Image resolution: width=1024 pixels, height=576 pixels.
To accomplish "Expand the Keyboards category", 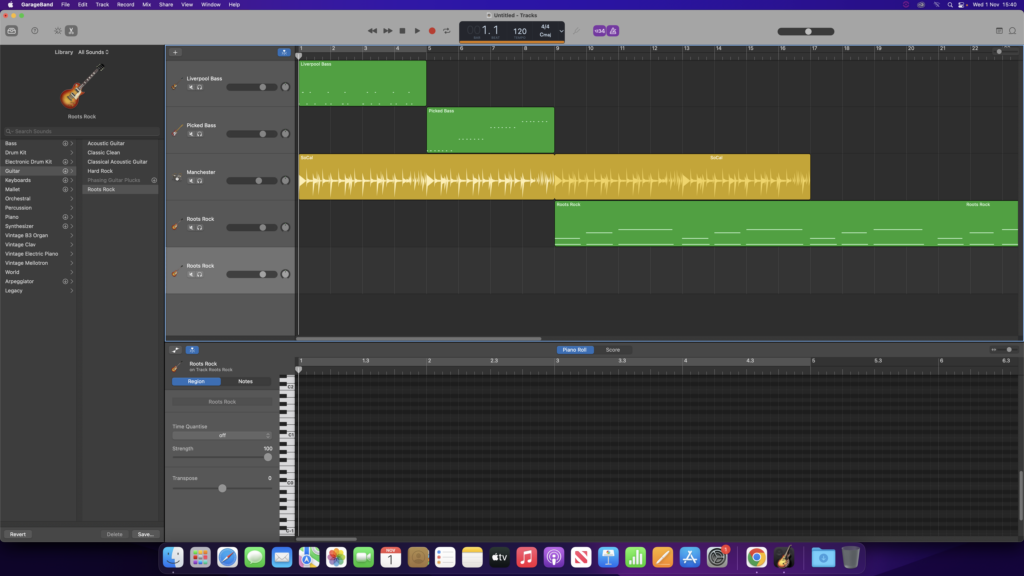I will tap(72, 180).
